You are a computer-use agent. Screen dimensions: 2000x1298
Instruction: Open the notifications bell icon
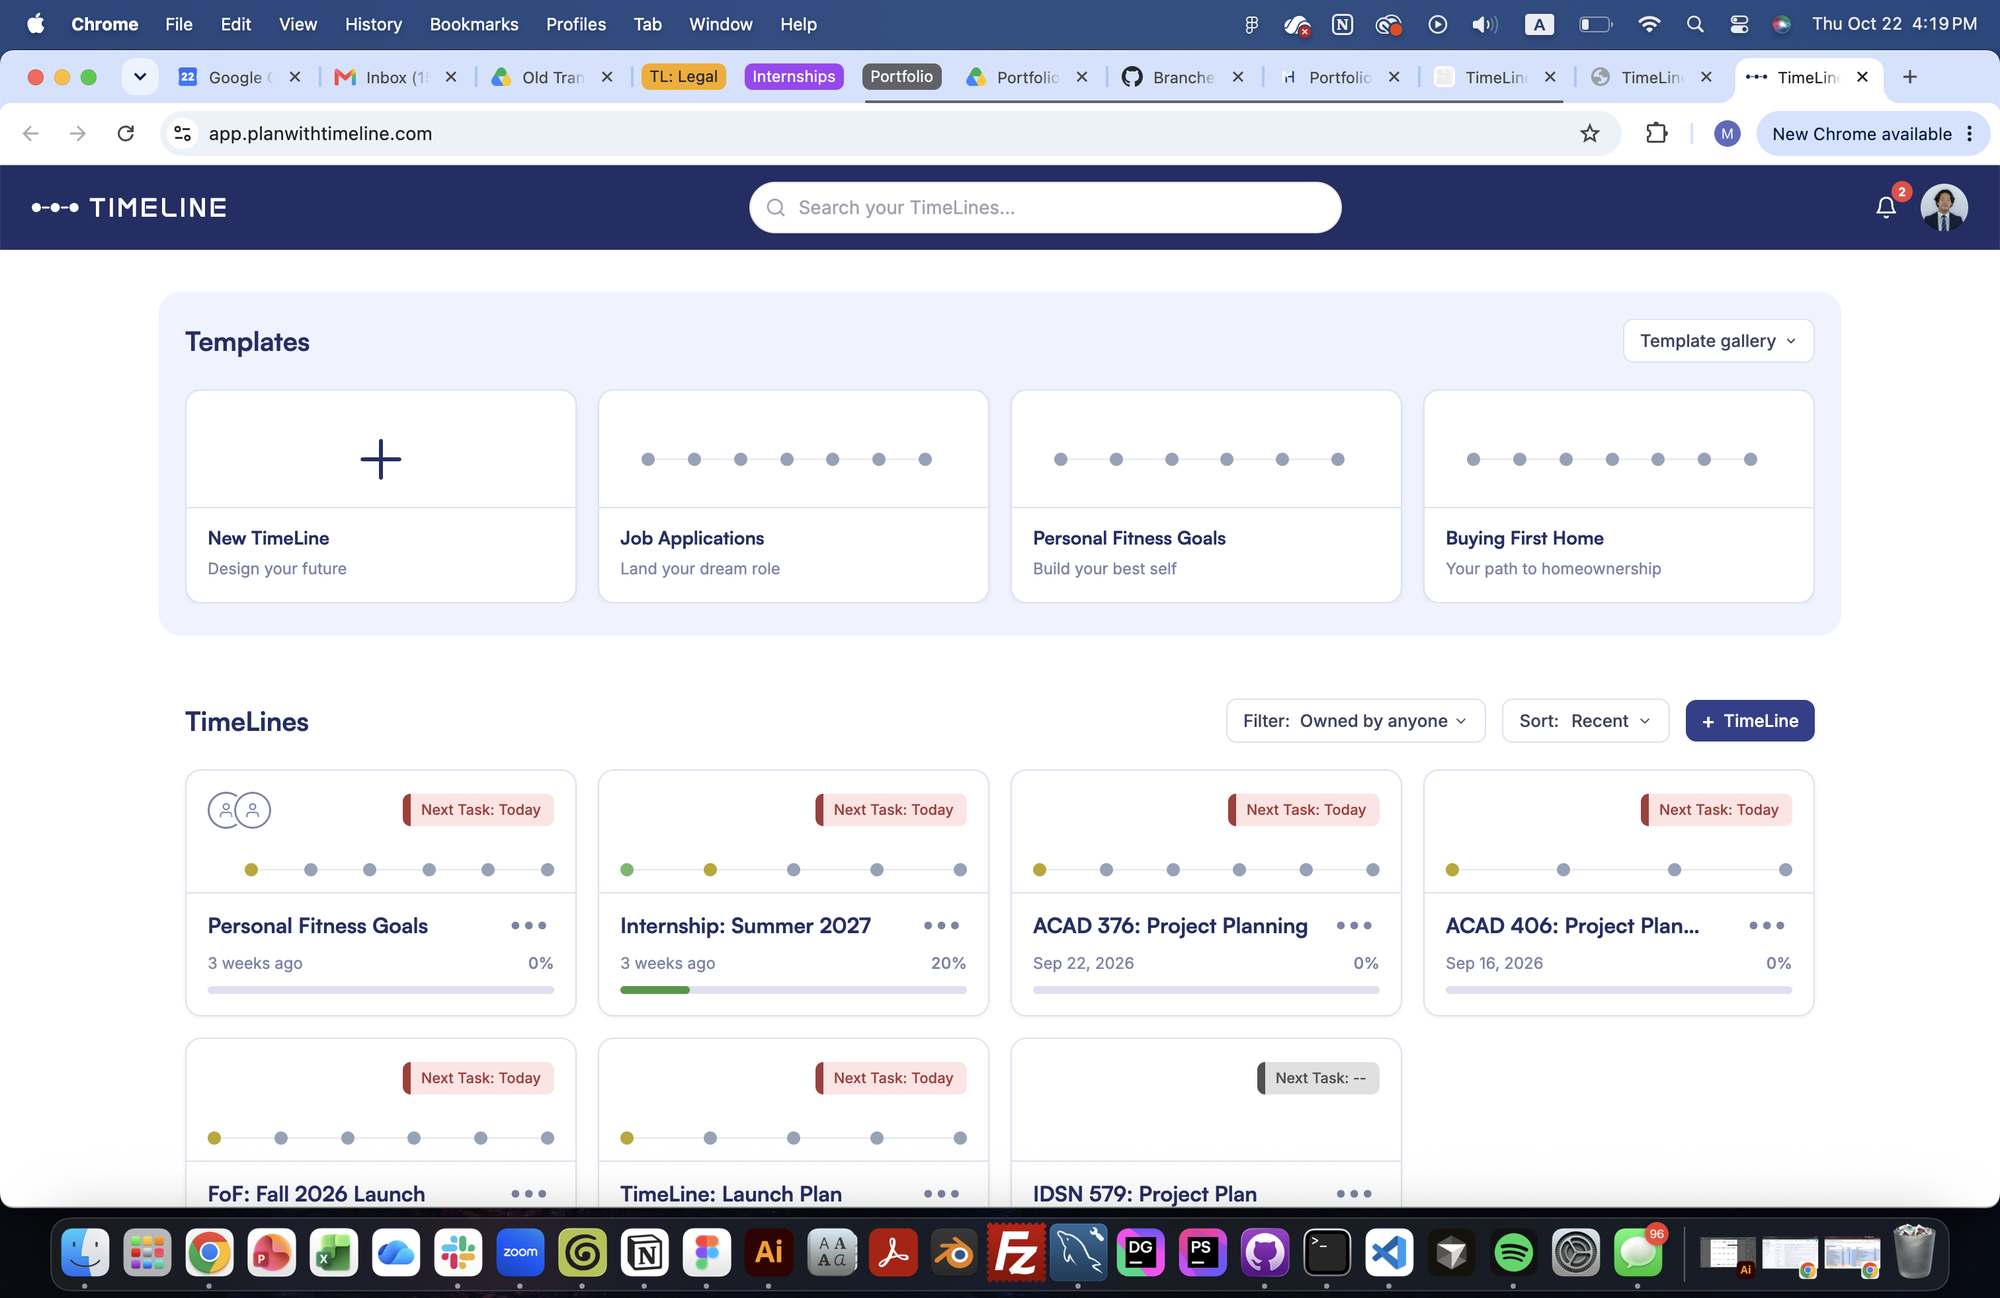[1886, 207]
